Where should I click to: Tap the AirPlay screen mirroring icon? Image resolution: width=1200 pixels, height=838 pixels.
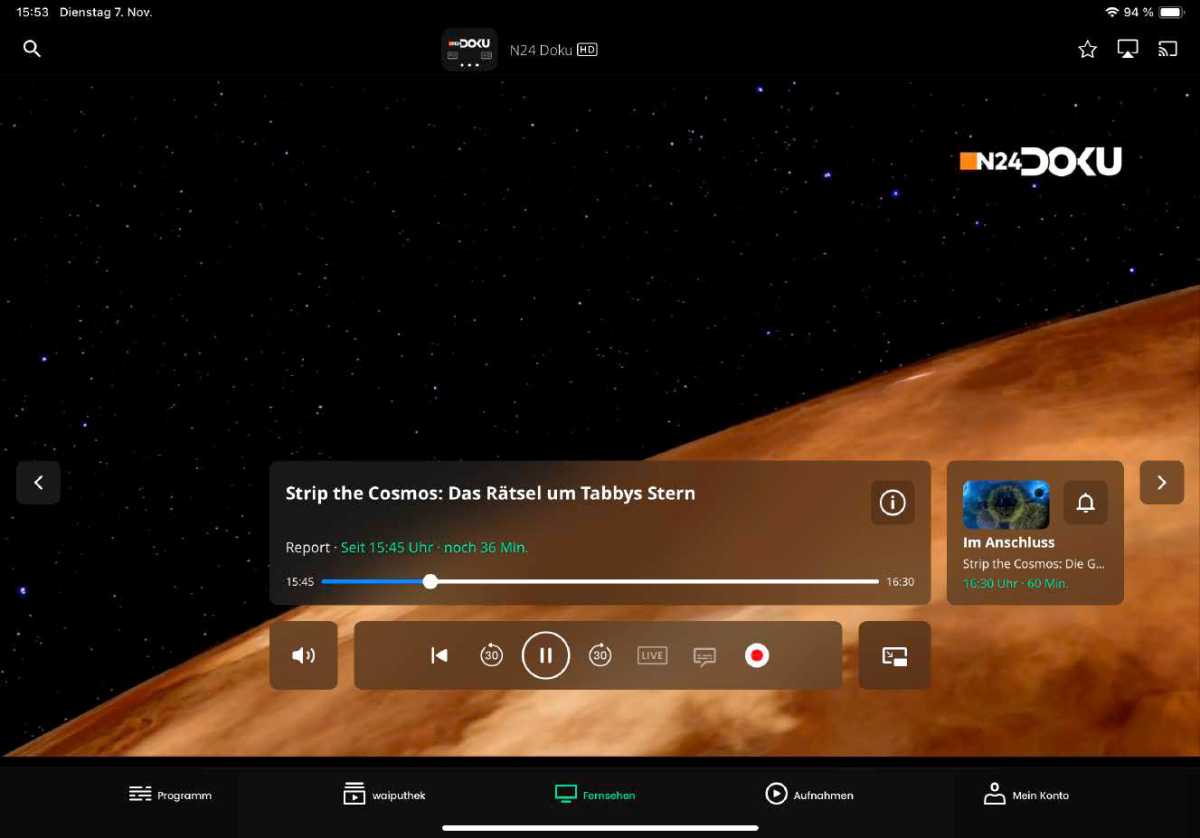click(x=1127, y=49)
